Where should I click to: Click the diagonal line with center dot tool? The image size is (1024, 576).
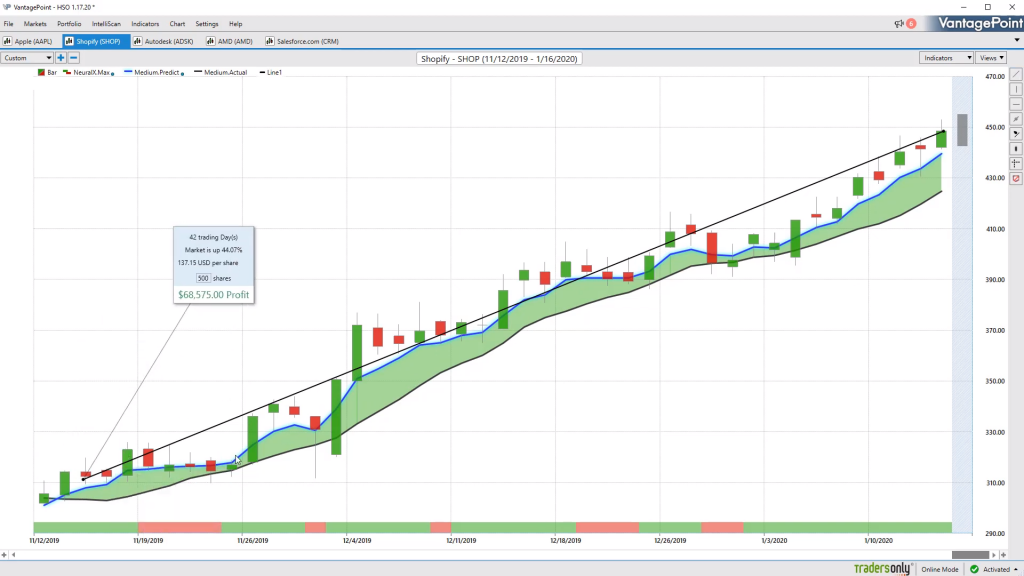pyautogui.click(x=1016, y=119)
